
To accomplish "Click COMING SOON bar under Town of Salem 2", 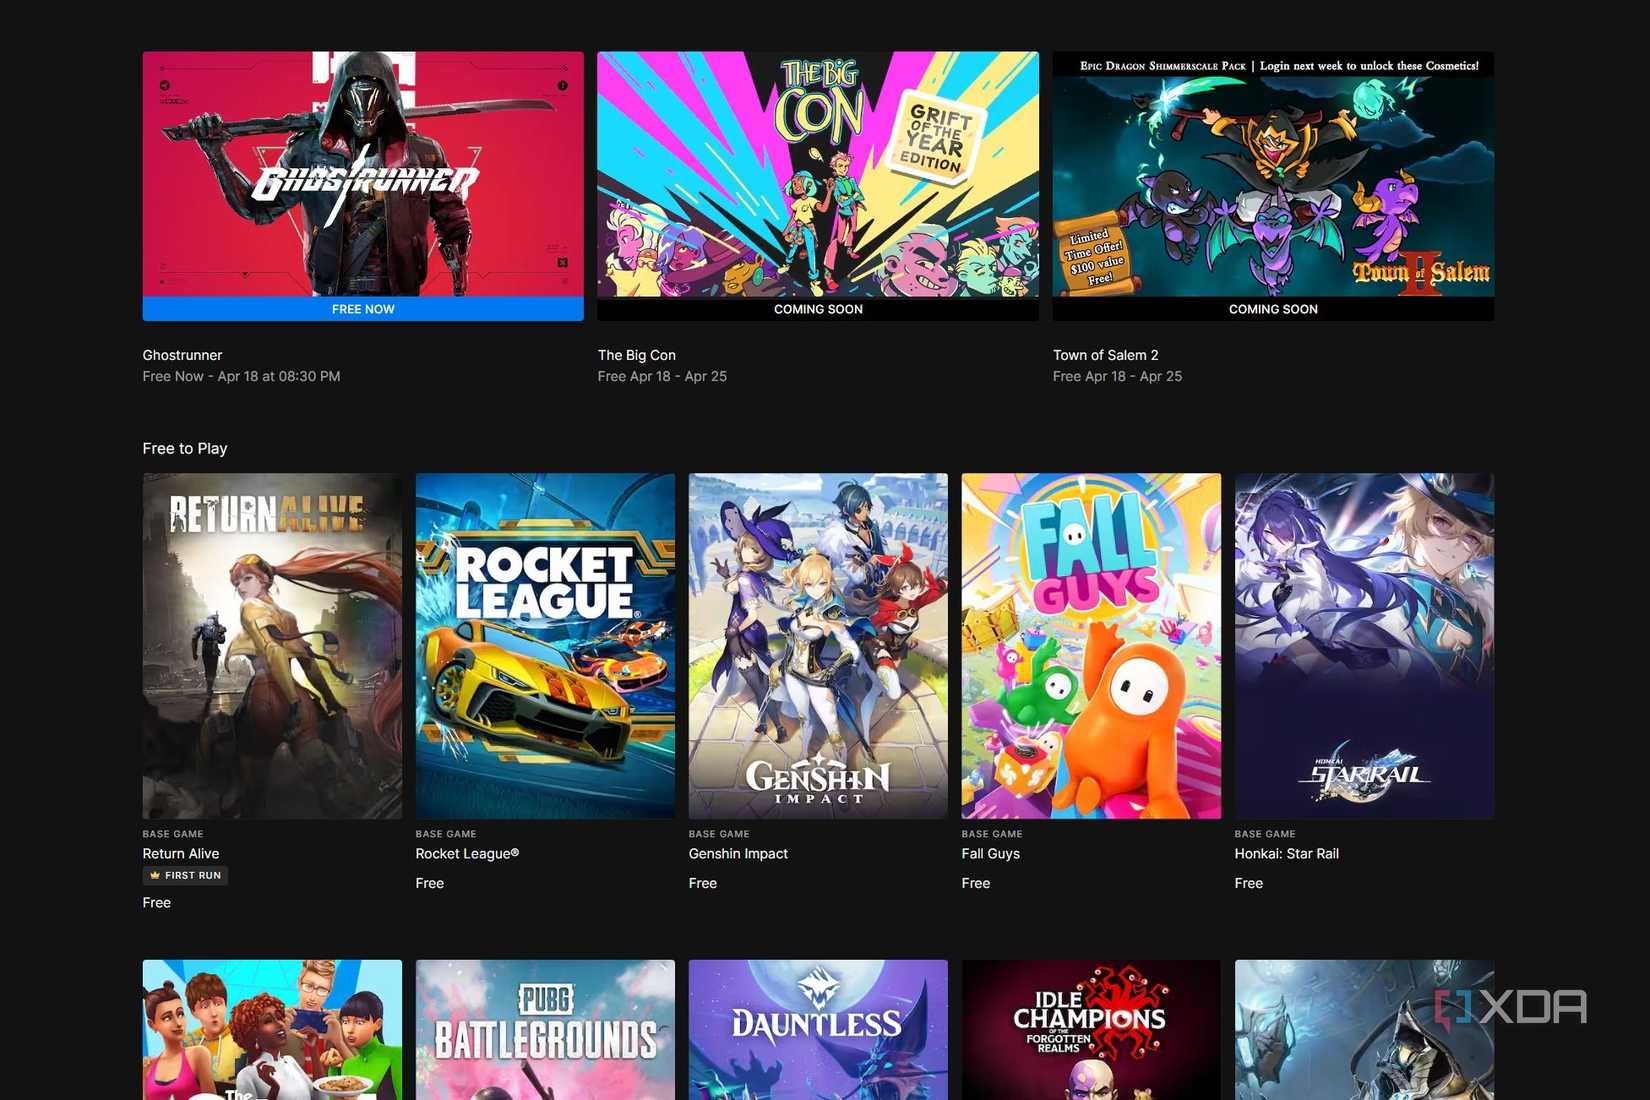I will 1273,309.
